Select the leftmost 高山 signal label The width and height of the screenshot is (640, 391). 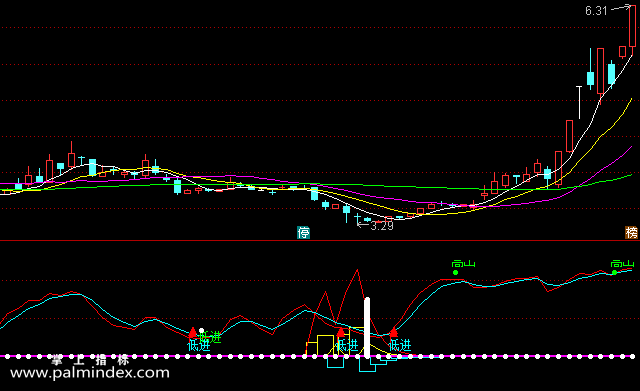464,264
